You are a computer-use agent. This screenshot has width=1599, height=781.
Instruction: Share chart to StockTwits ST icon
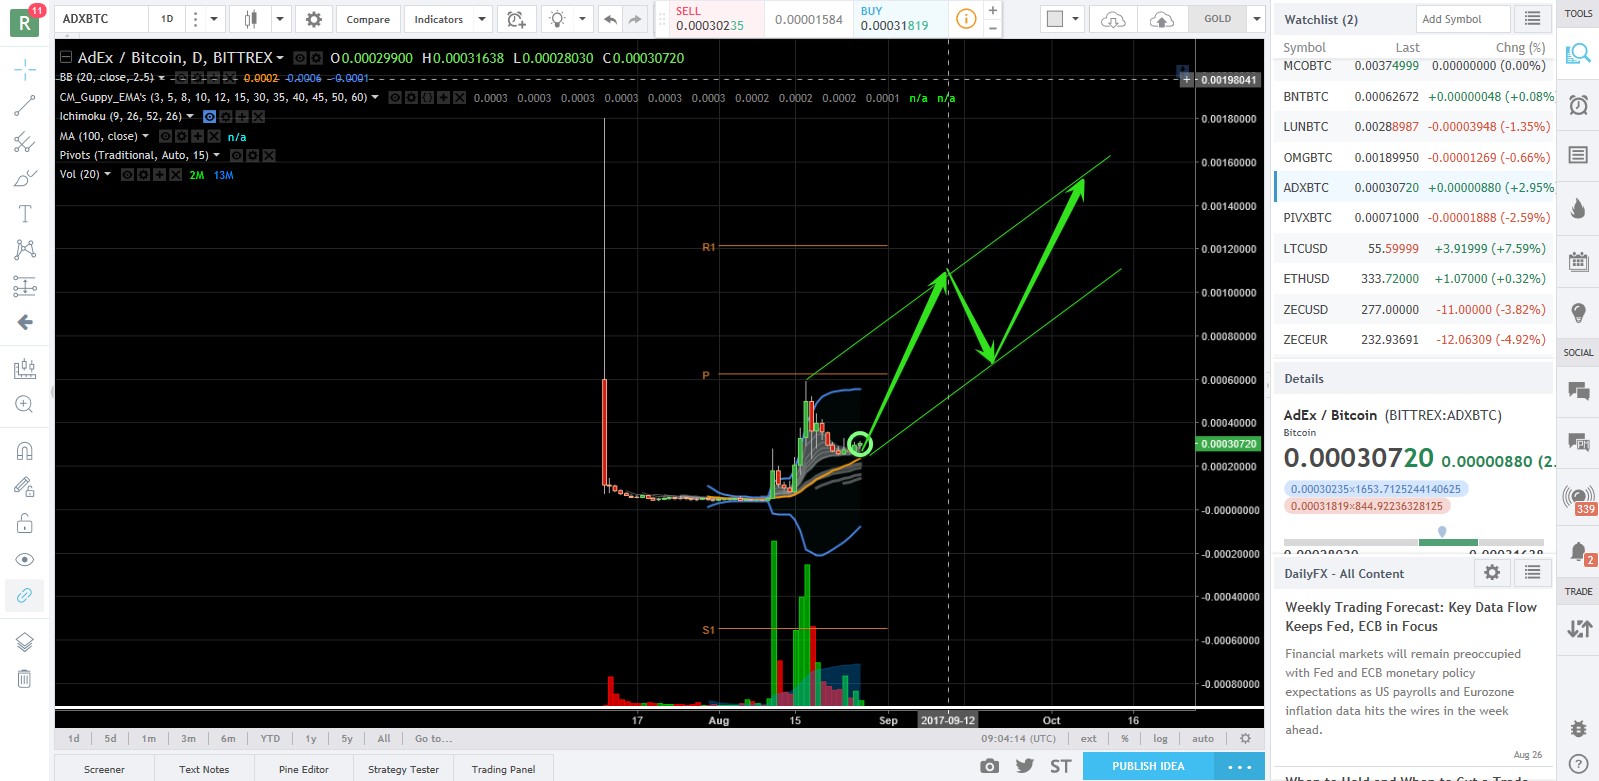(1061, 766)
